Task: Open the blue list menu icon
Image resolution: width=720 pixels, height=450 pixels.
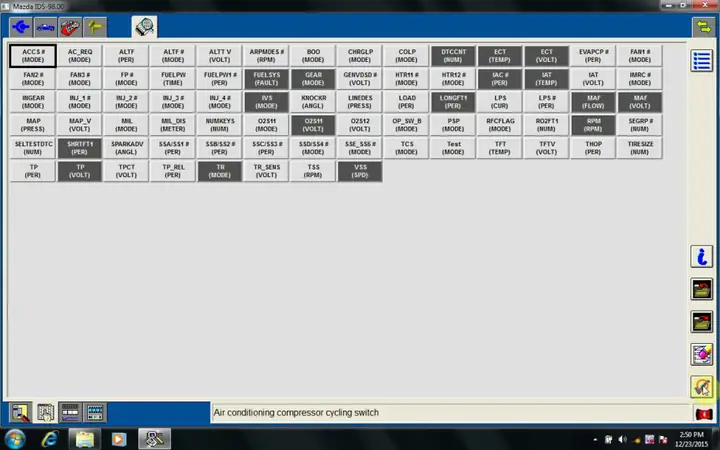Action: click(702, 61)
